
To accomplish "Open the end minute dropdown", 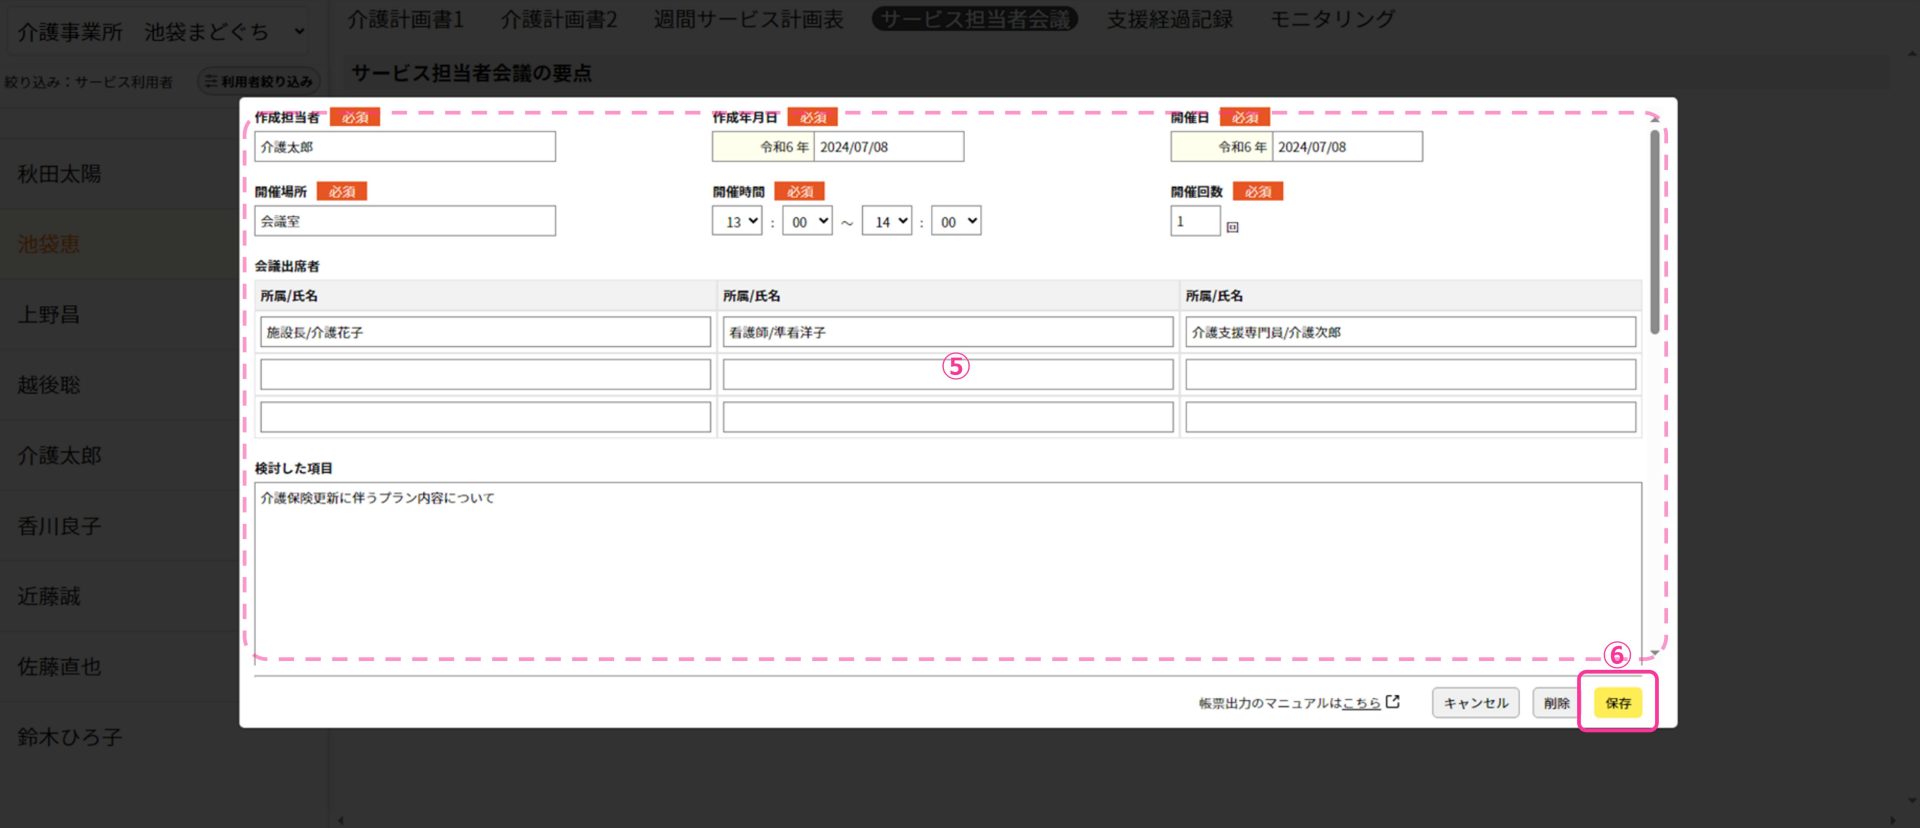I will point(956,221).
